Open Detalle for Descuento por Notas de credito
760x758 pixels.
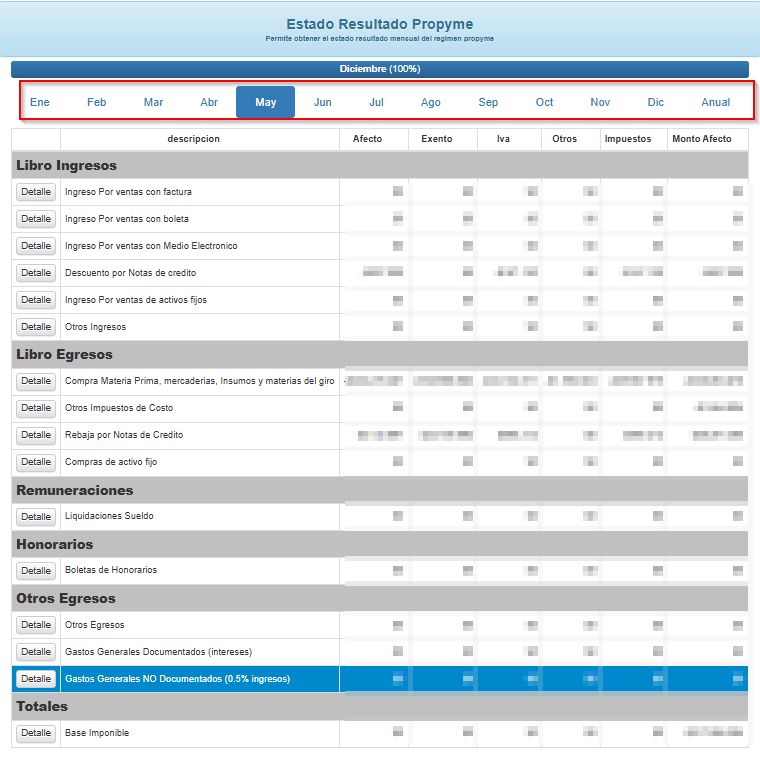(x=36, y=273)
